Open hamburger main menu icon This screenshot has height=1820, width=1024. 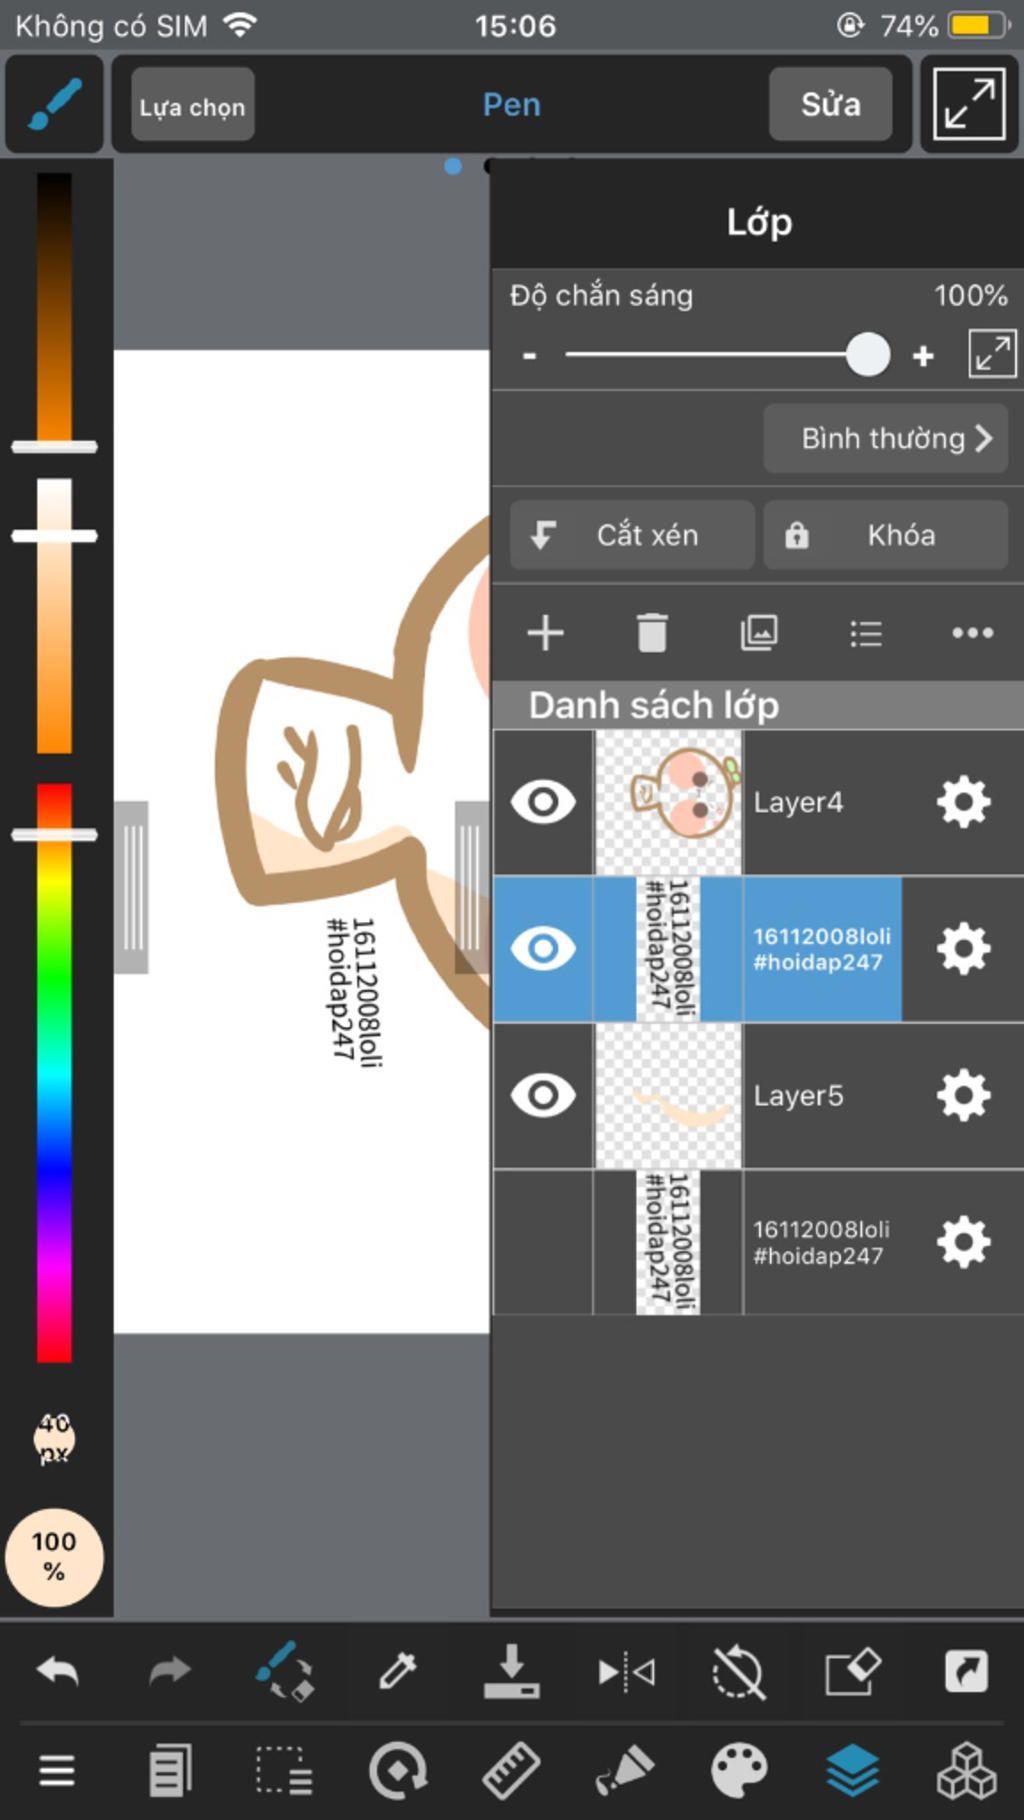57,1770
